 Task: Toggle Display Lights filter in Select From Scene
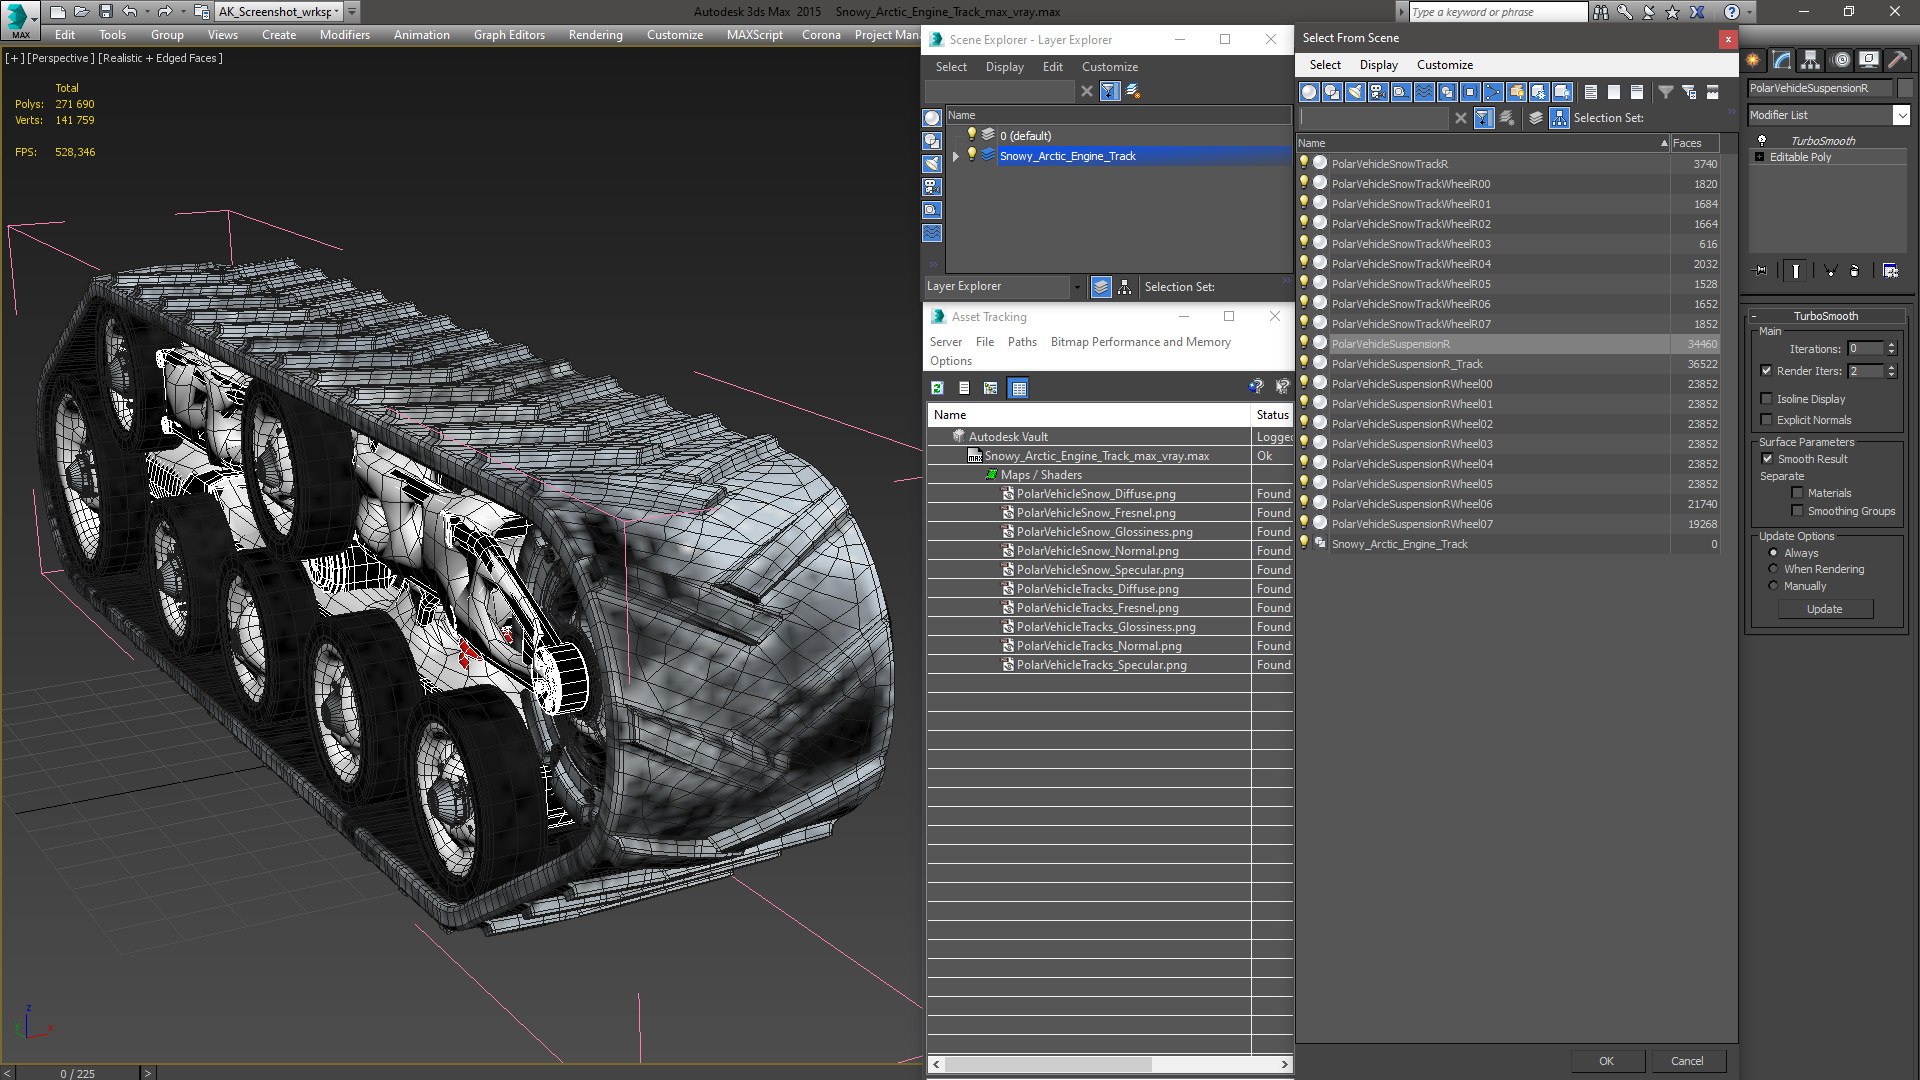coord(1355,92)
